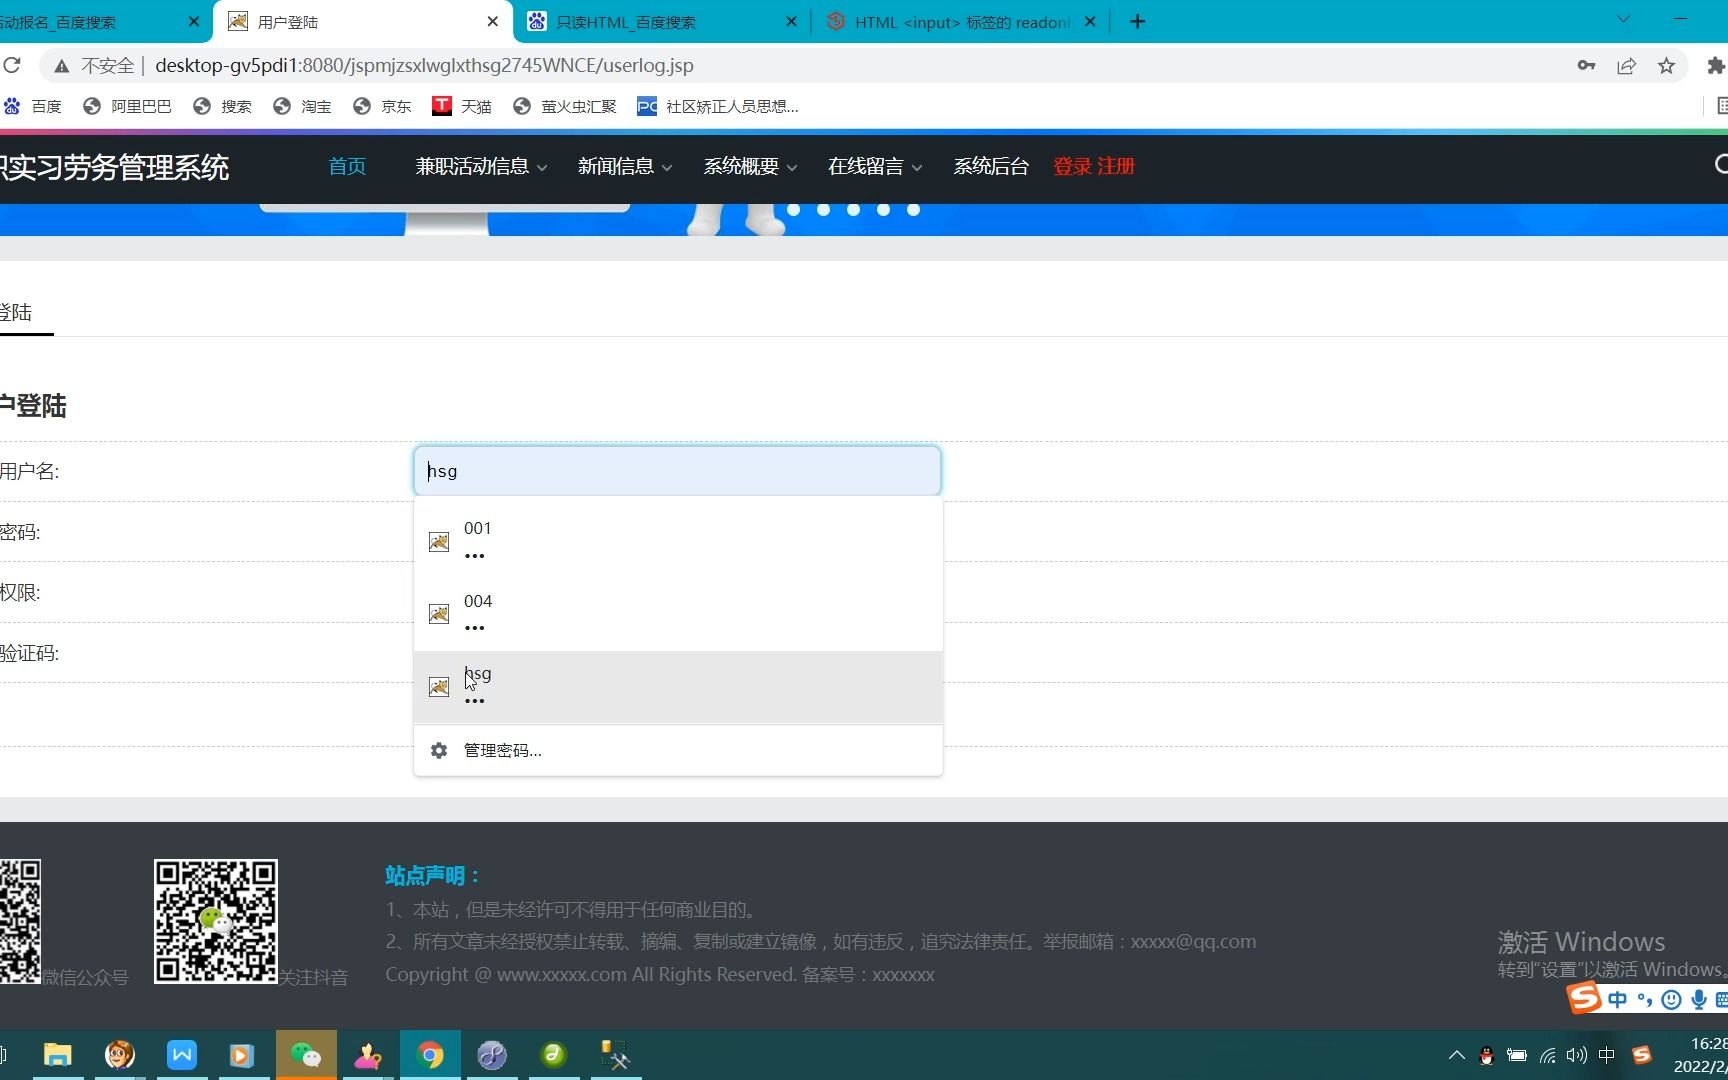The height and width of the screenshot is (1080, 1728).
Task: Open the pink figure app in taskbar
Action: click(x=368, y=1055)
